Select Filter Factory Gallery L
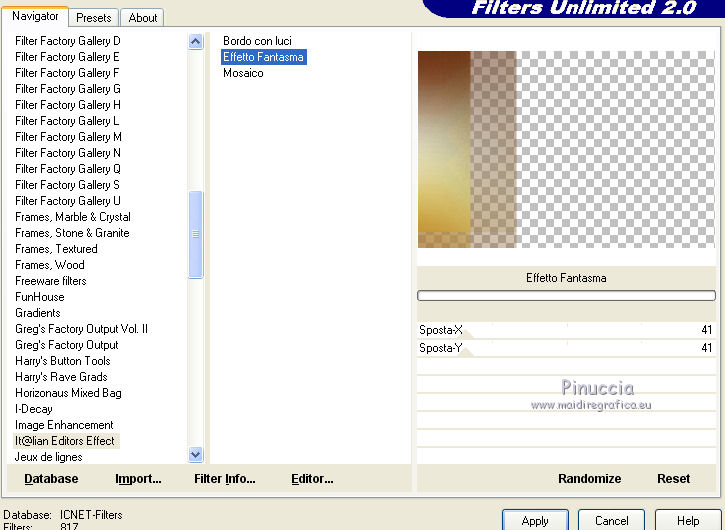 click(67, 121)
